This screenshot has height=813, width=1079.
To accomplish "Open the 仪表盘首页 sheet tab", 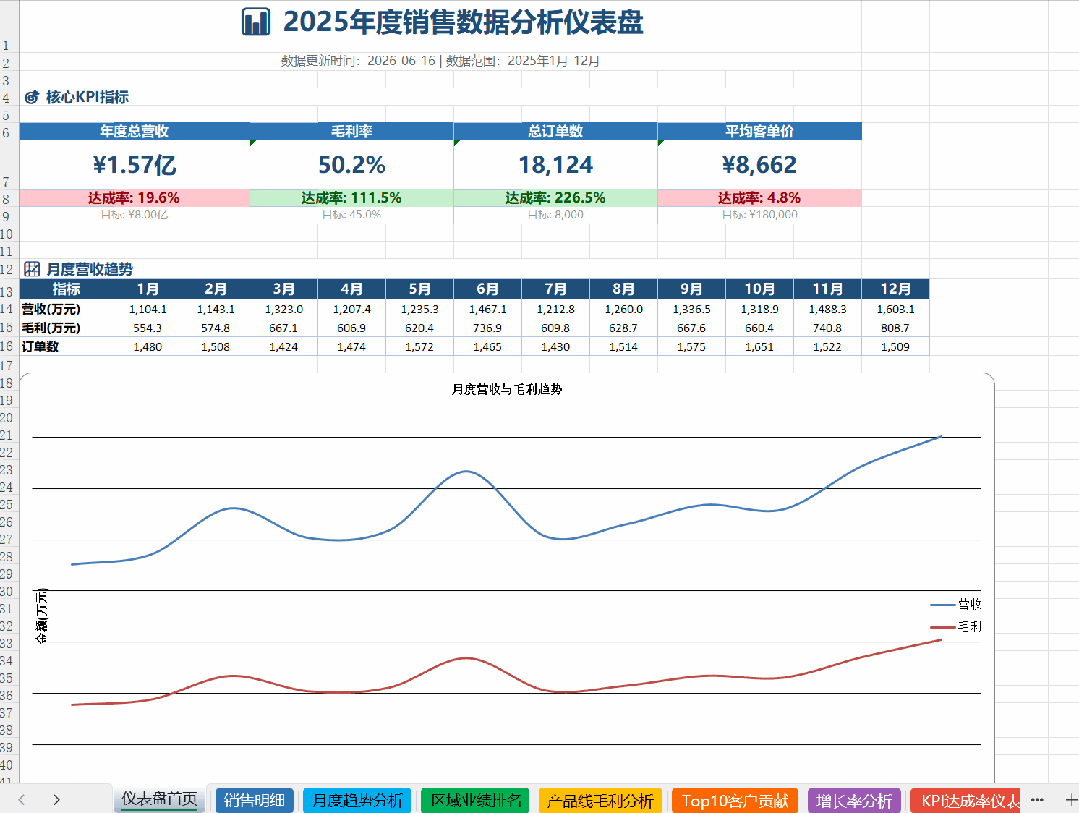I will [160, 800].
